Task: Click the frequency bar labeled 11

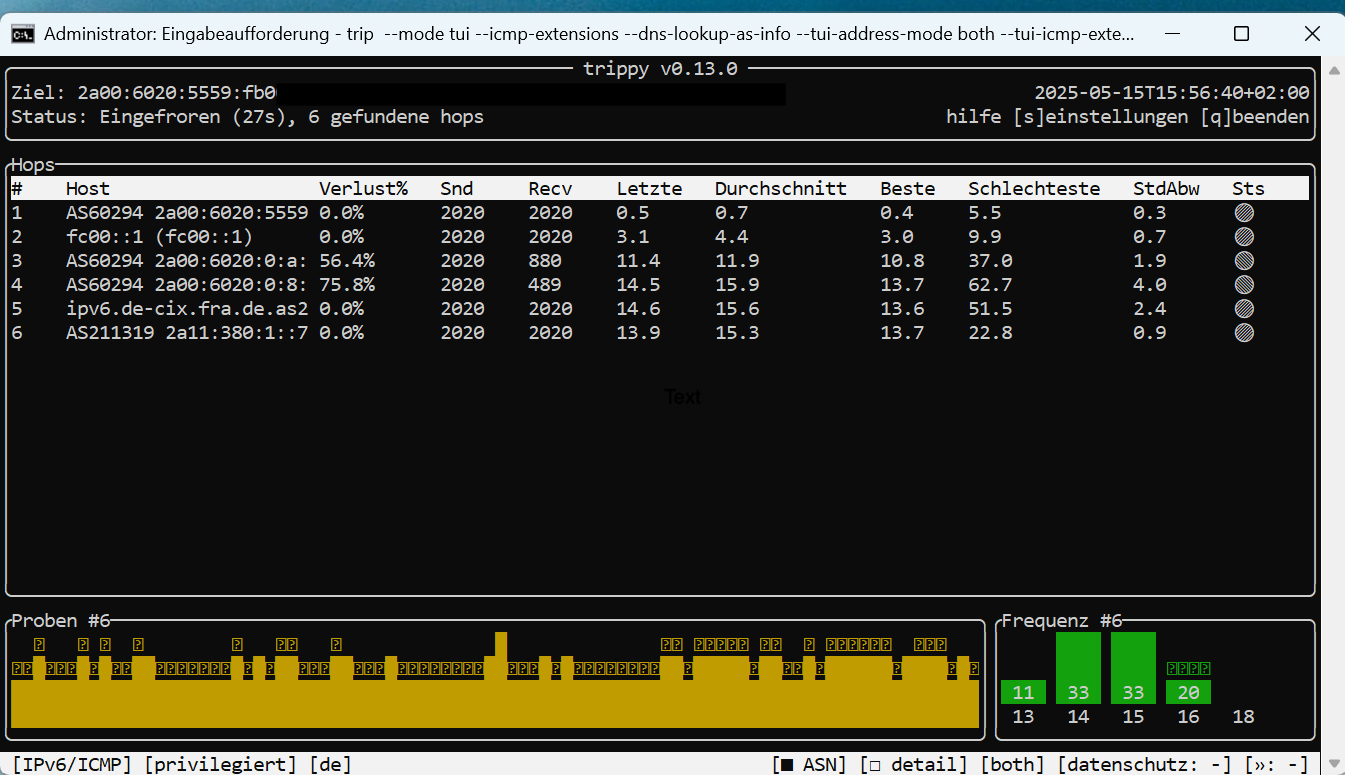Action: [x=1023, y=692]
